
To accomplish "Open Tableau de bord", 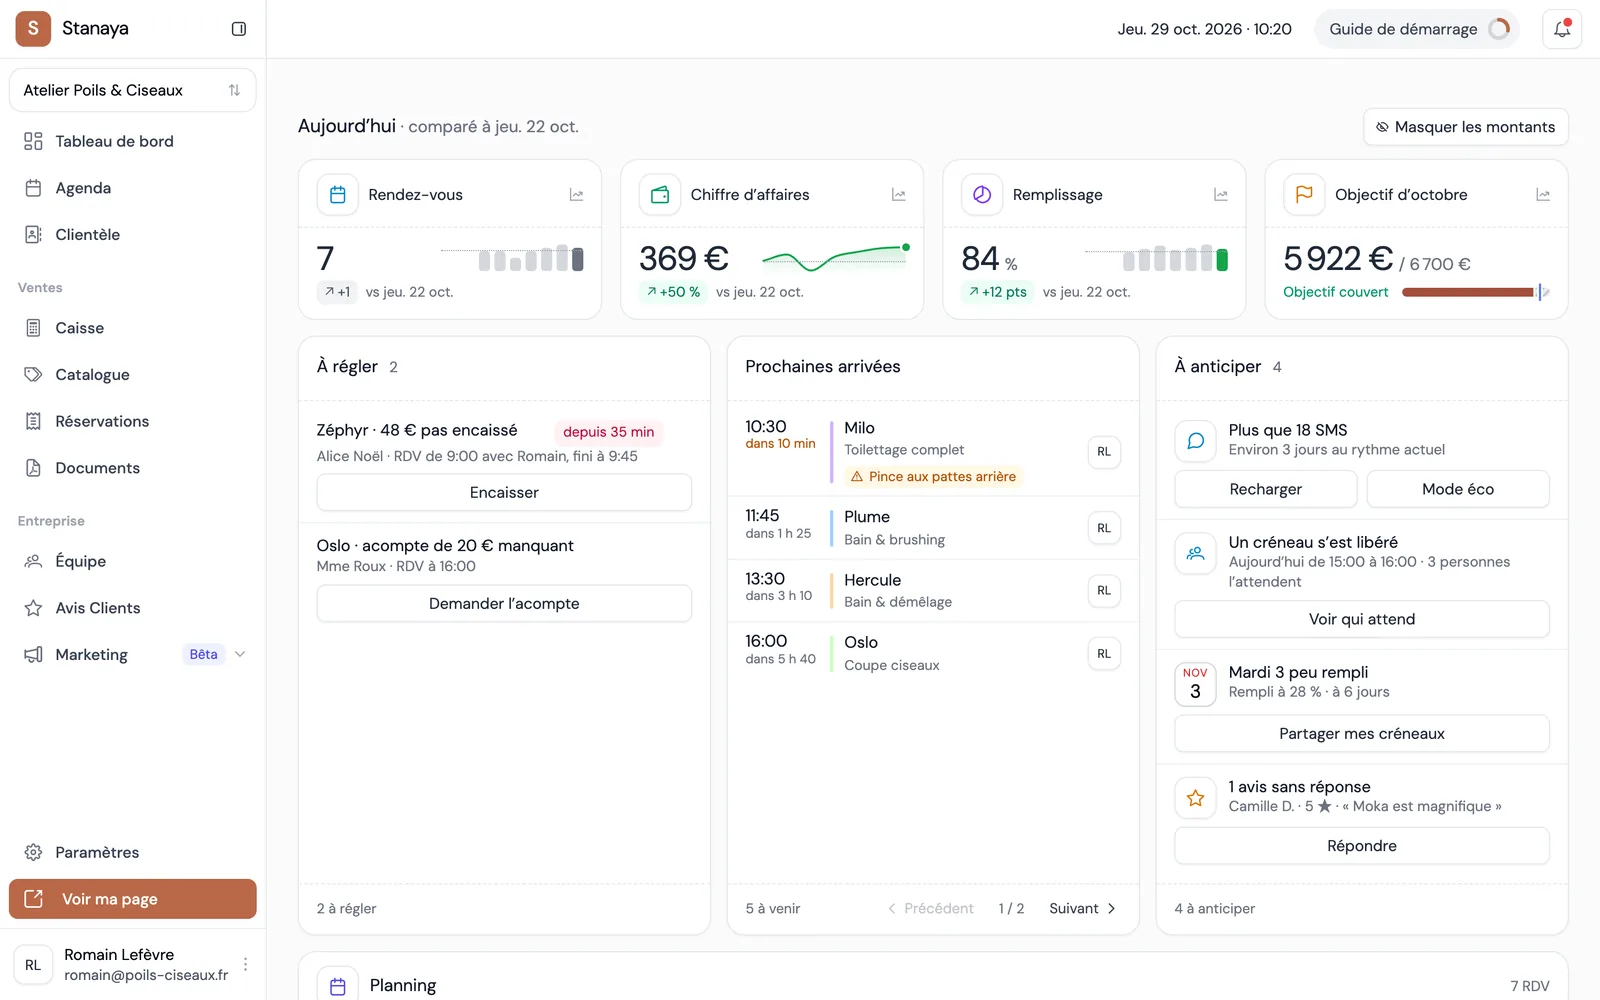I will [133, 141].
